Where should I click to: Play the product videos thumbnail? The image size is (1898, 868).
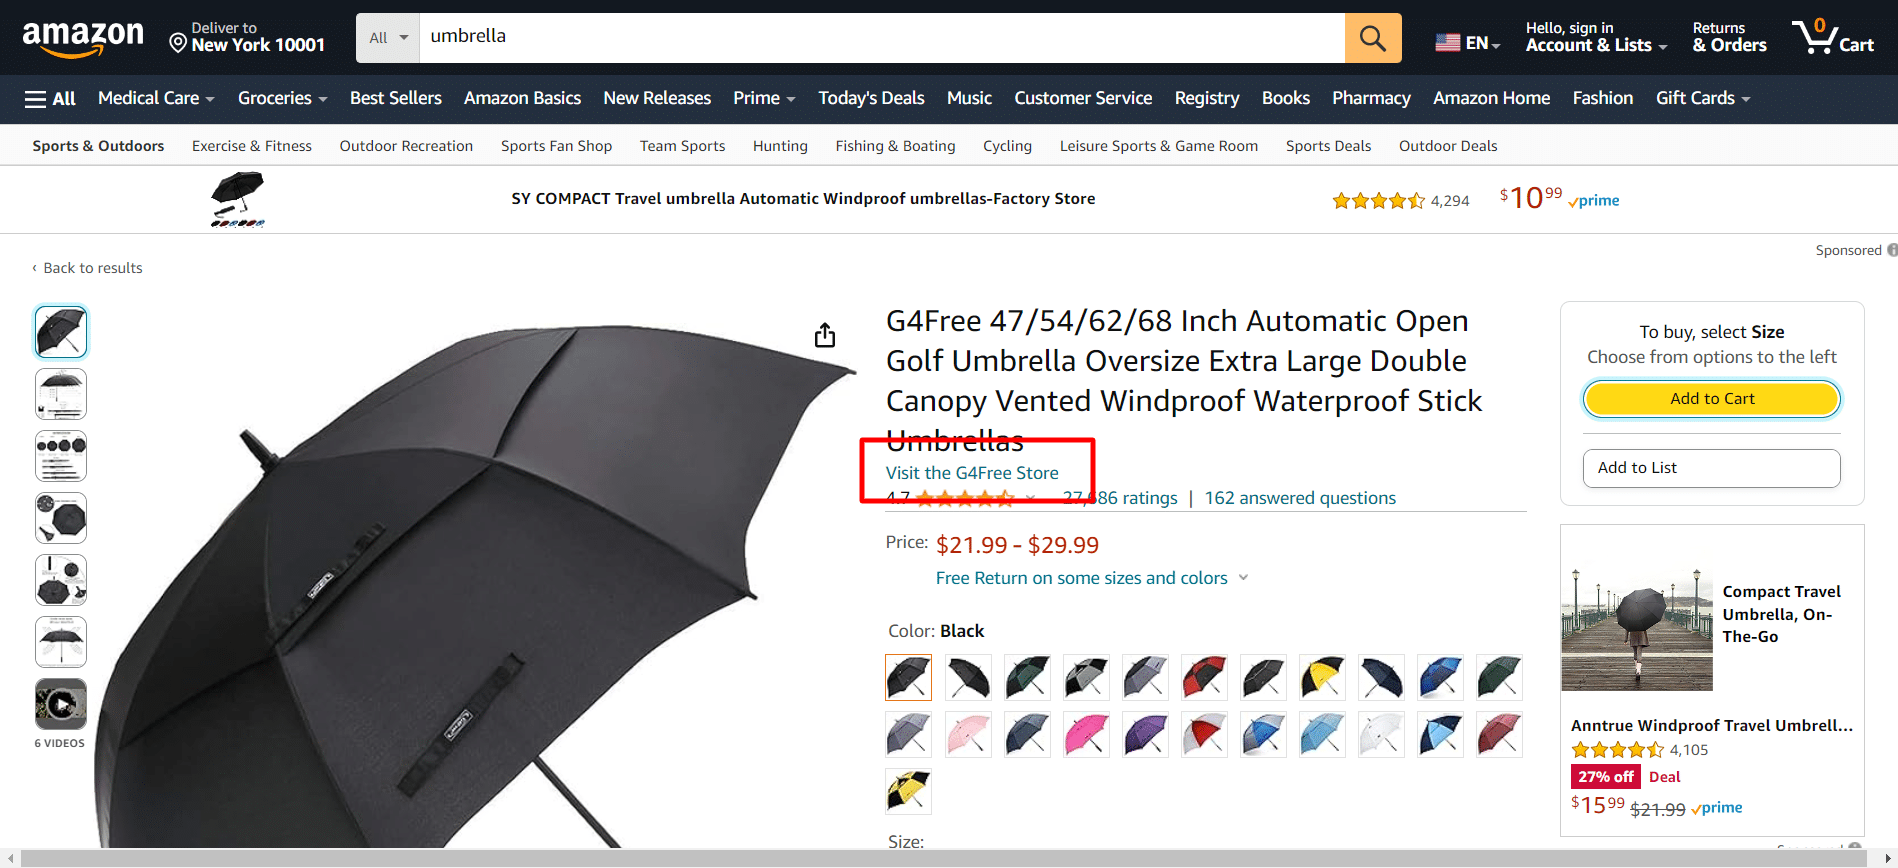pos(61,704)
